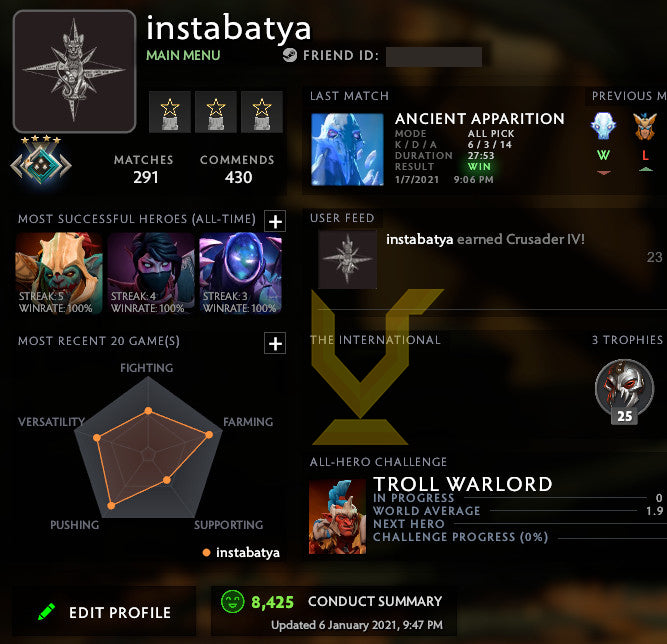Image resolution: width=667 pixels, height=644 pixels.
Task: Open the Ancient Apparition previous match icon
Action: (603, 126)
